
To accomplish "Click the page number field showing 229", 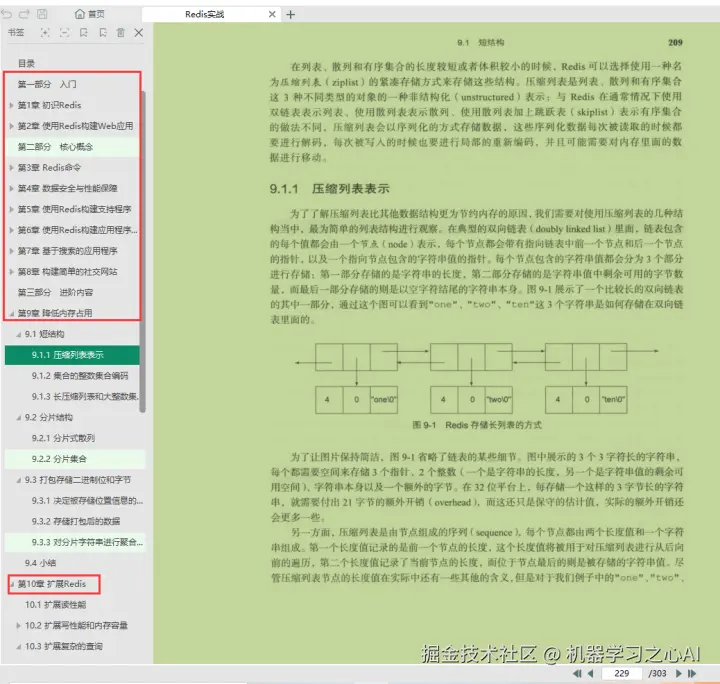I will [622, 673].
